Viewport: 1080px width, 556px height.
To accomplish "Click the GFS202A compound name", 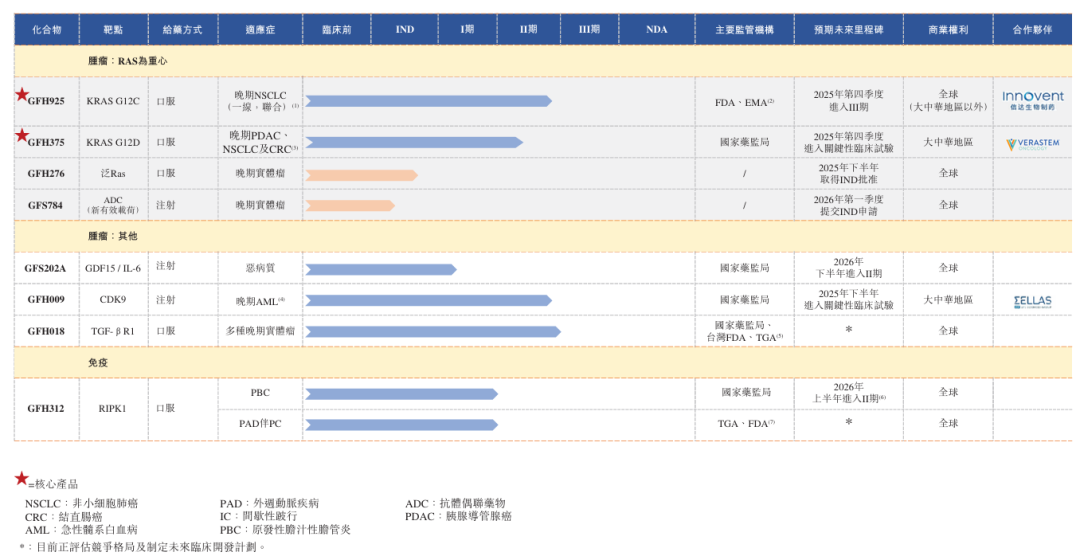I will point(46,268).
